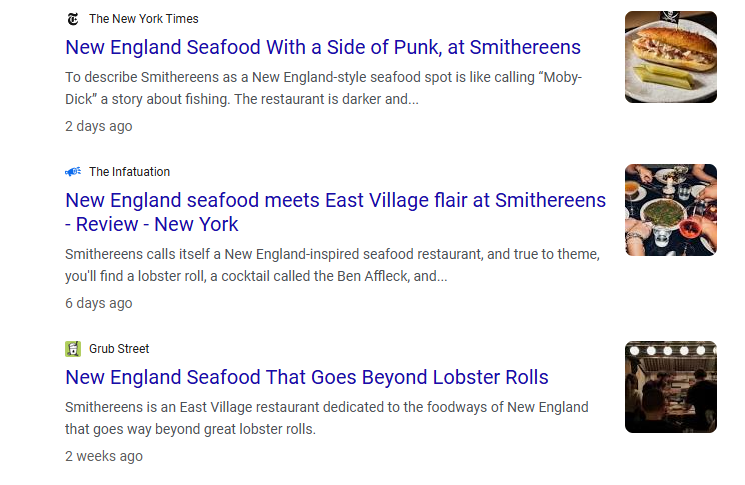
Task: Click the '2 weeks ago' timestamp
Action: [x=104, y=456]
